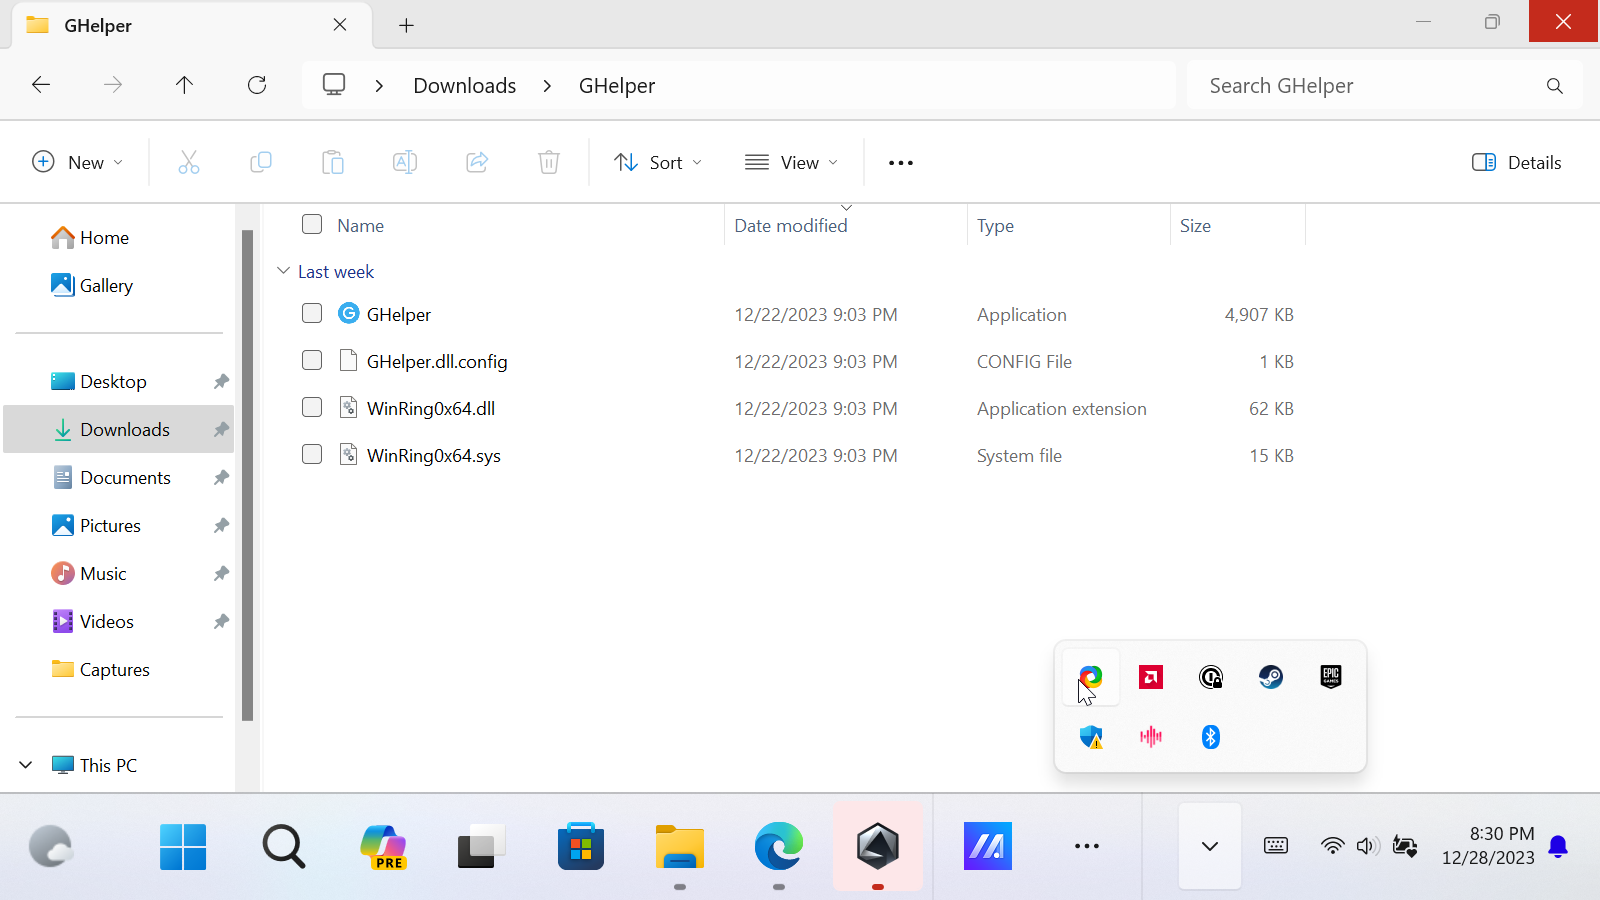Open Microsoft Store from taskbar
The width and height of the screenshot is (1600, 900).
[581, 847]
